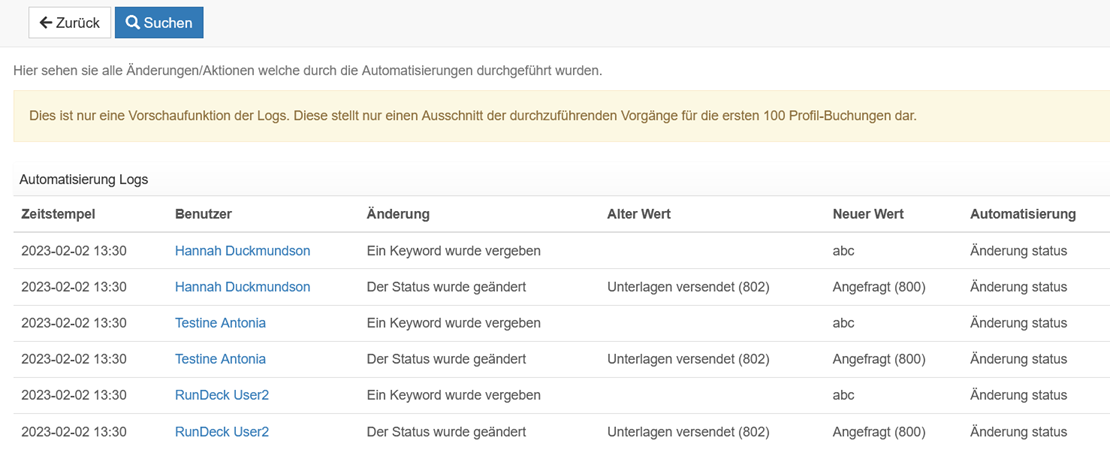Open the second Testine Antonia link
This screenshot has height=462, width=1110.
(x=220, y=359)
